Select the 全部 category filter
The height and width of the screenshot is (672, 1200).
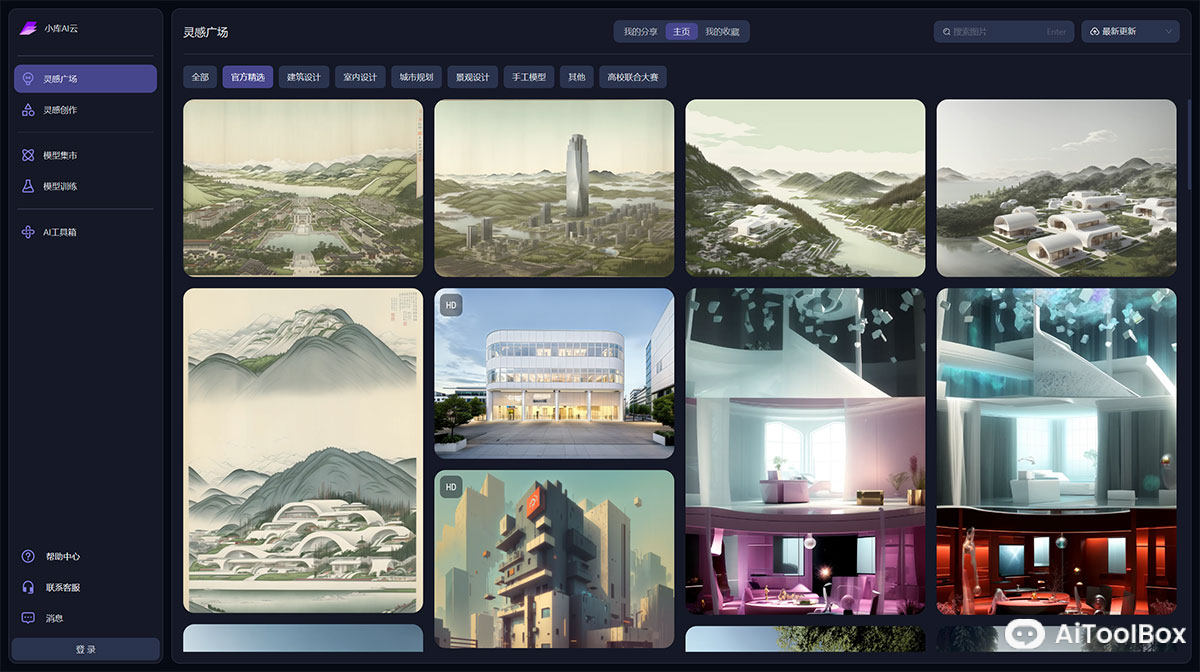coord(200,77)
